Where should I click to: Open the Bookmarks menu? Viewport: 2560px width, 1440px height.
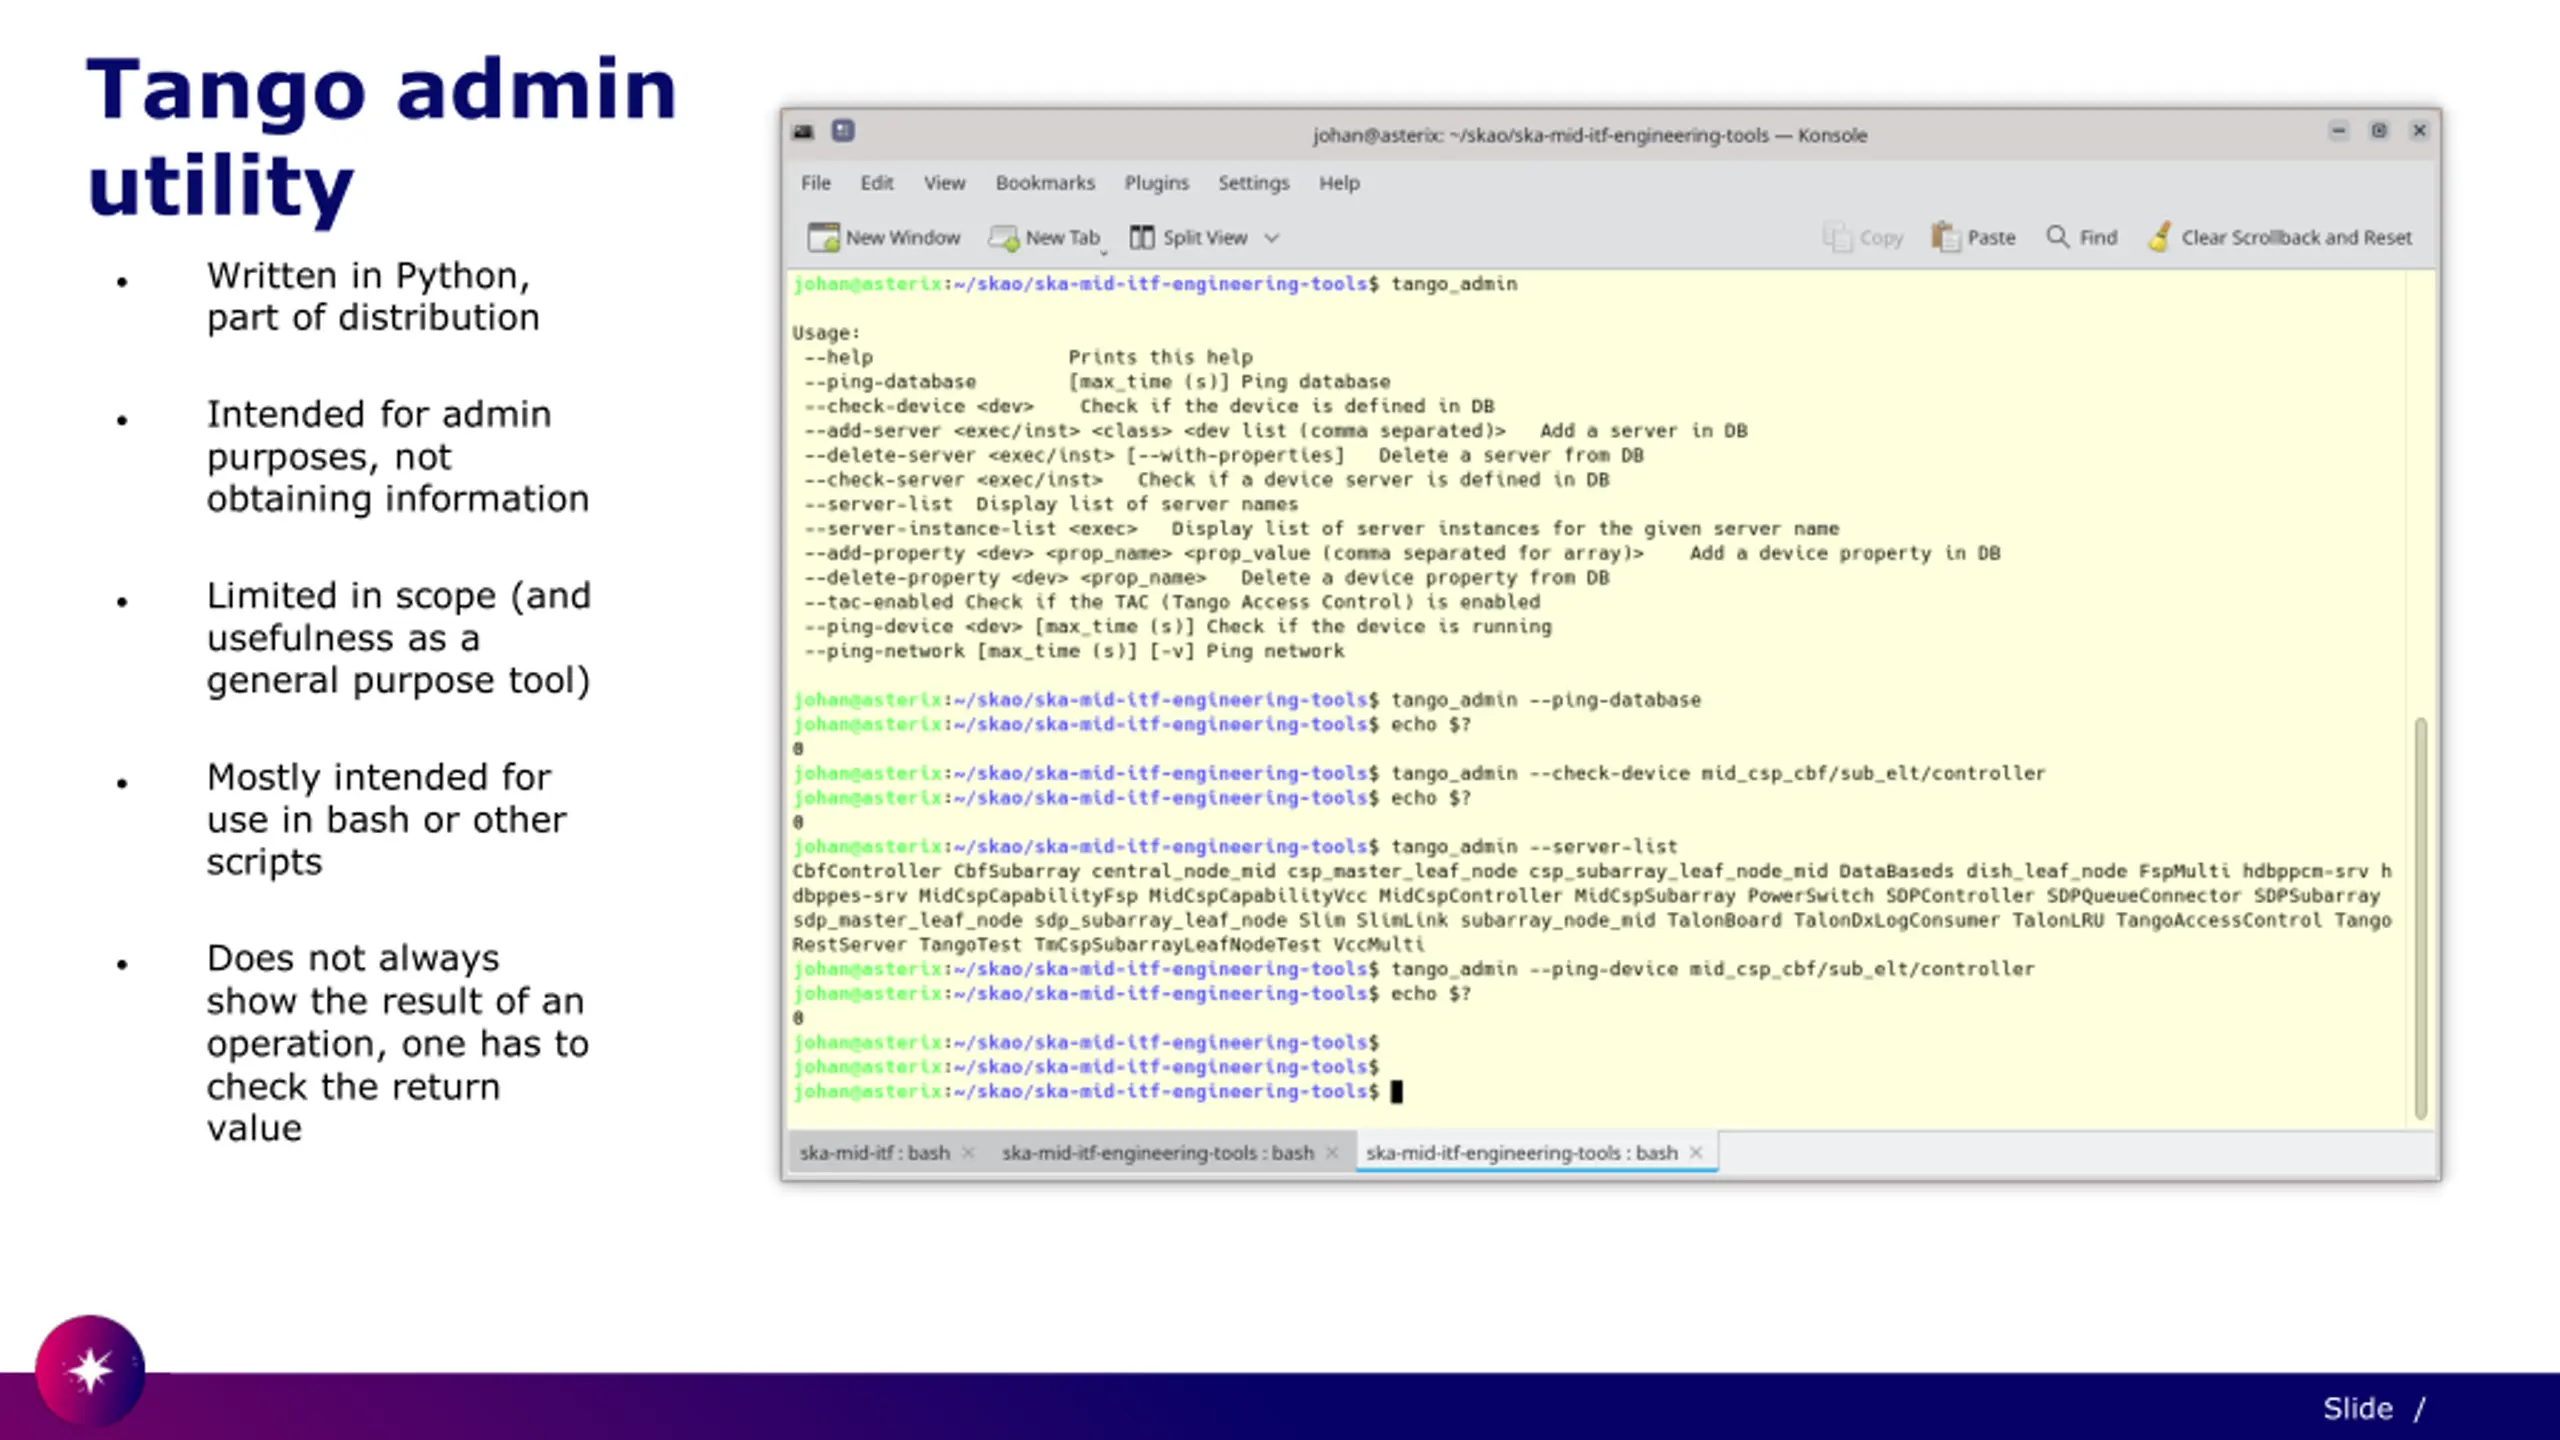(1045, 183)
